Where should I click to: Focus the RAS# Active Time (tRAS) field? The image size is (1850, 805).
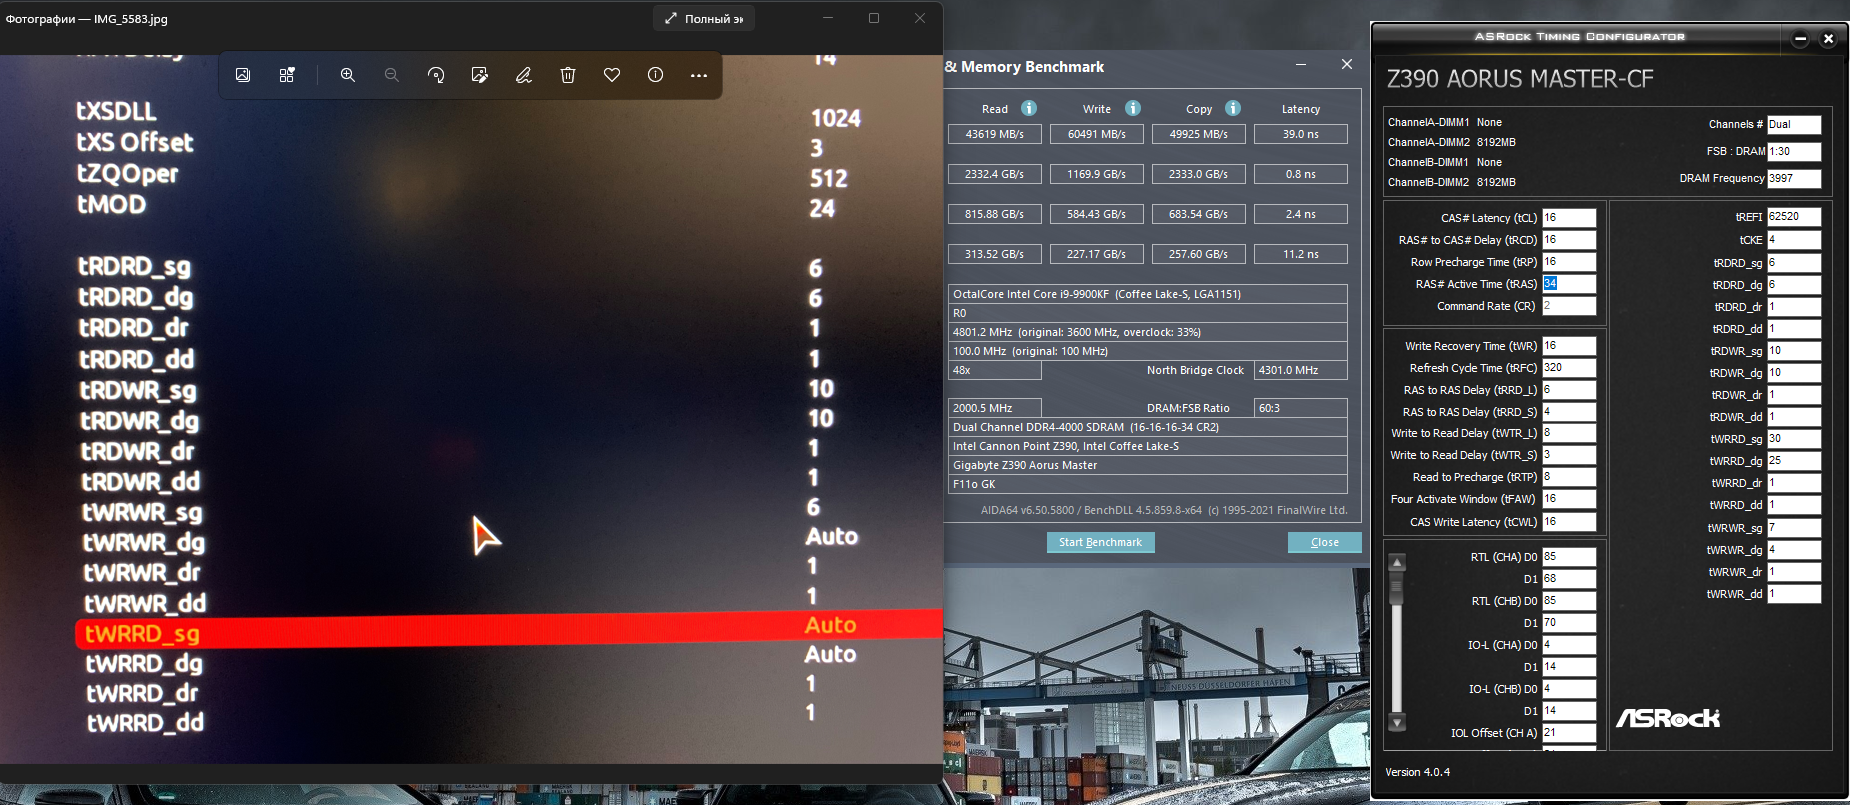click(x=1569, y=284)
